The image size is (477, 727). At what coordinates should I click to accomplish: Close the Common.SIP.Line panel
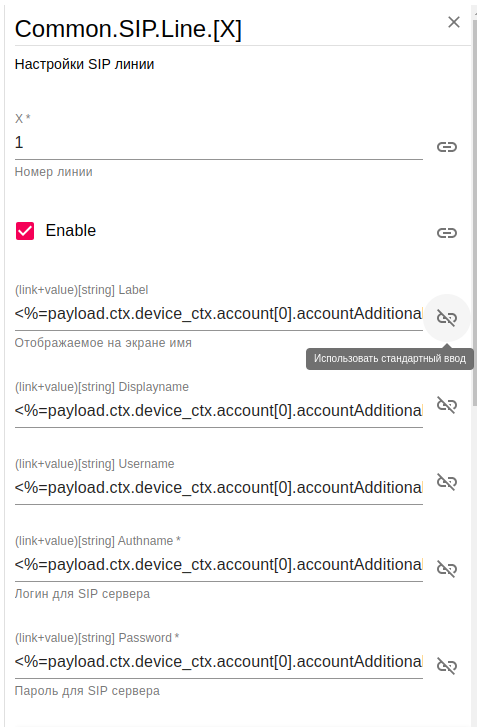click(454, 22)
